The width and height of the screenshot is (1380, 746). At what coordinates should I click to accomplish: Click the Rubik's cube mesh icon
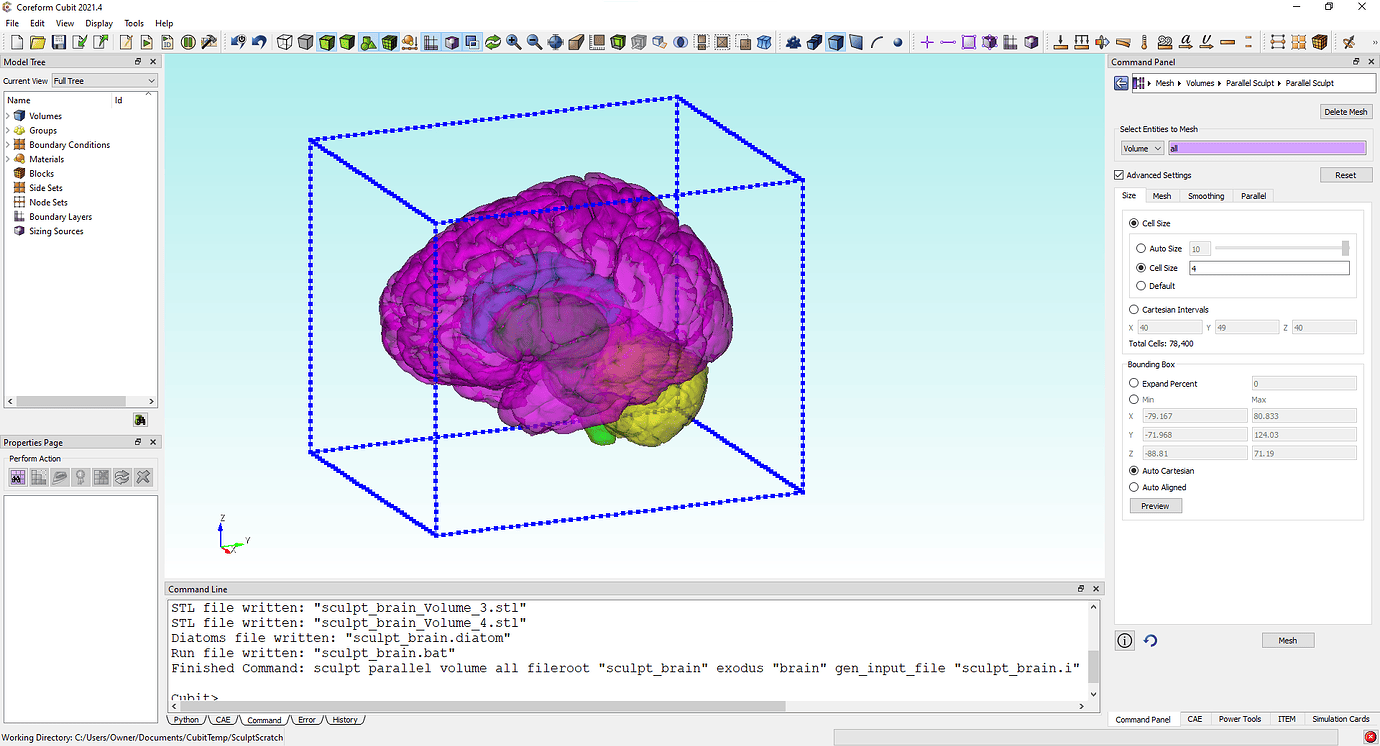click(x=1319, y=42)
